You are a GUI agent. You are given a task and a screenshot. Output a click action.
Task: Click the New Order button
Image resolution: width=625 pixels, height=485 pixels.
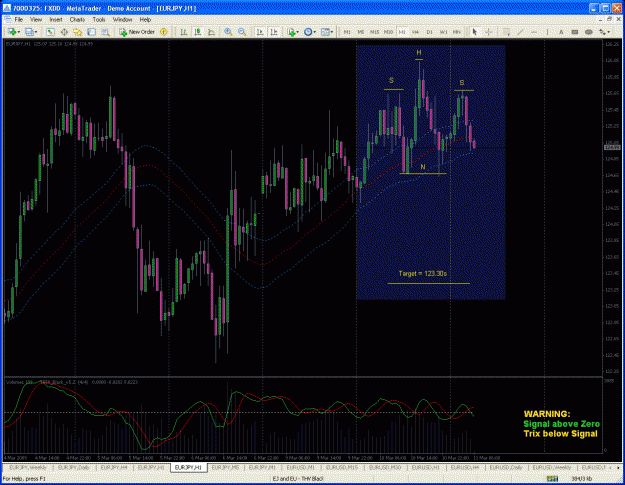tap(137, 32)
